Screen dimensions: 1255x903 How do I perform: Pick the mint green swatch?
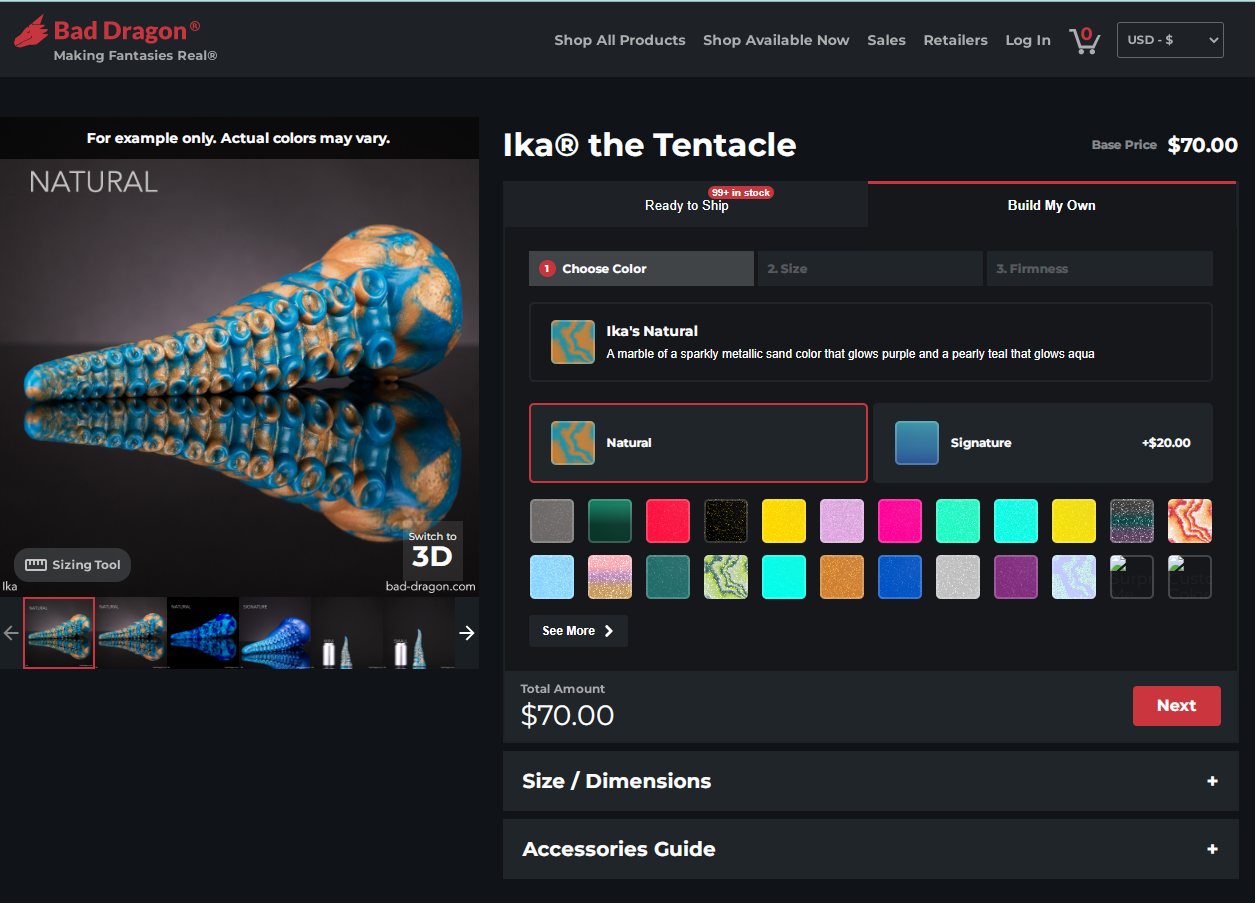pos(958,521)
